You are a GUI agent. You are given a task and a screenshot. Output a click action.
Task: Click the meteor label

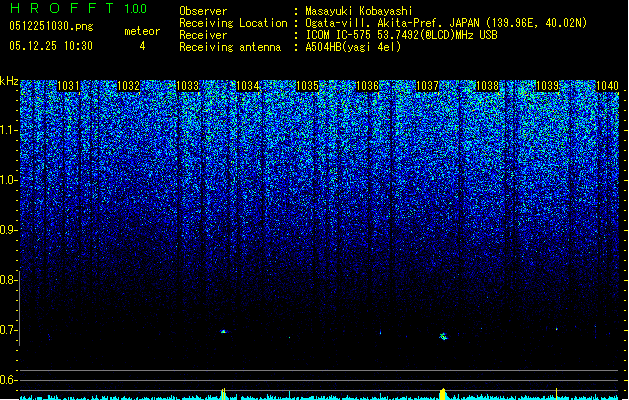142,31
